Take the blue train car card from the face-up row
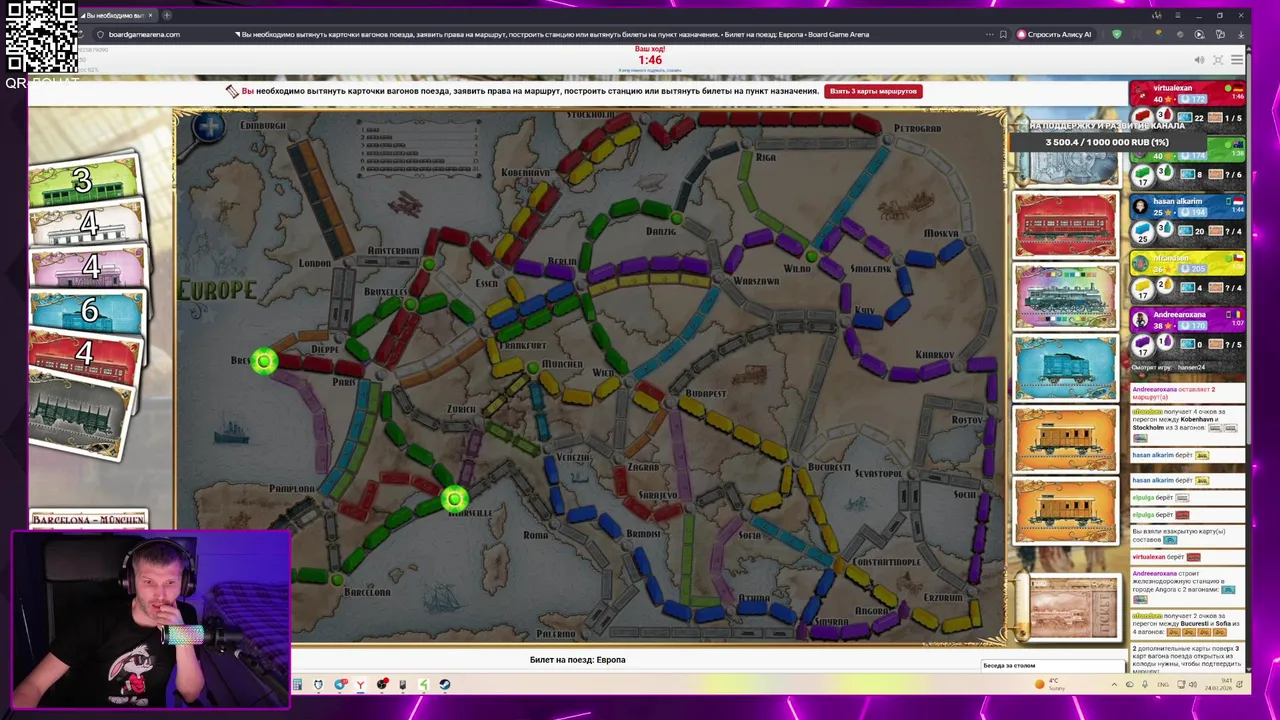1280x720 pixels. tap(1066, 368)
